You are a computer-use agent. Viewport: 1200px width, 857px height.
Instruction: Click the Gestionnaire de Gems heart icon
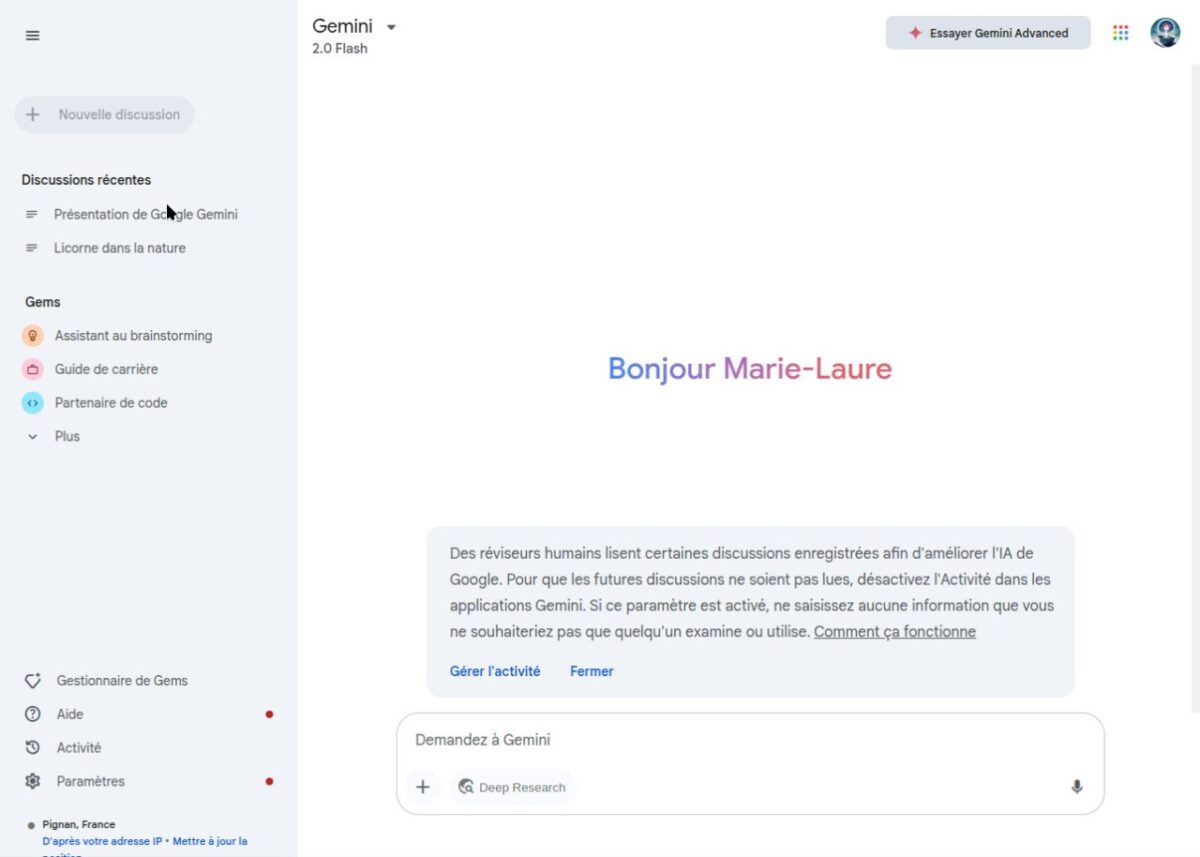pos(33,681)
